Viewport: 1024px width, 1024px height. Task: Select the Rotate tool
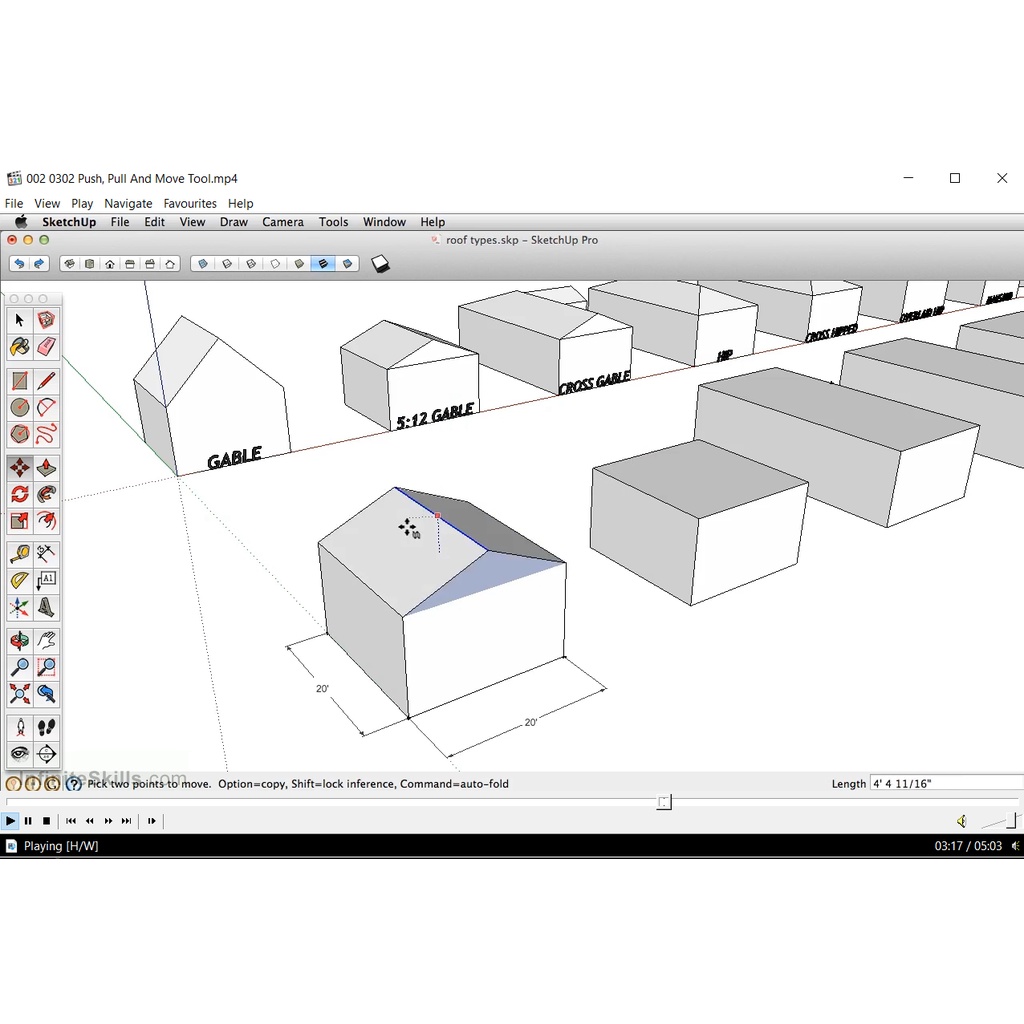pos(19,494)
